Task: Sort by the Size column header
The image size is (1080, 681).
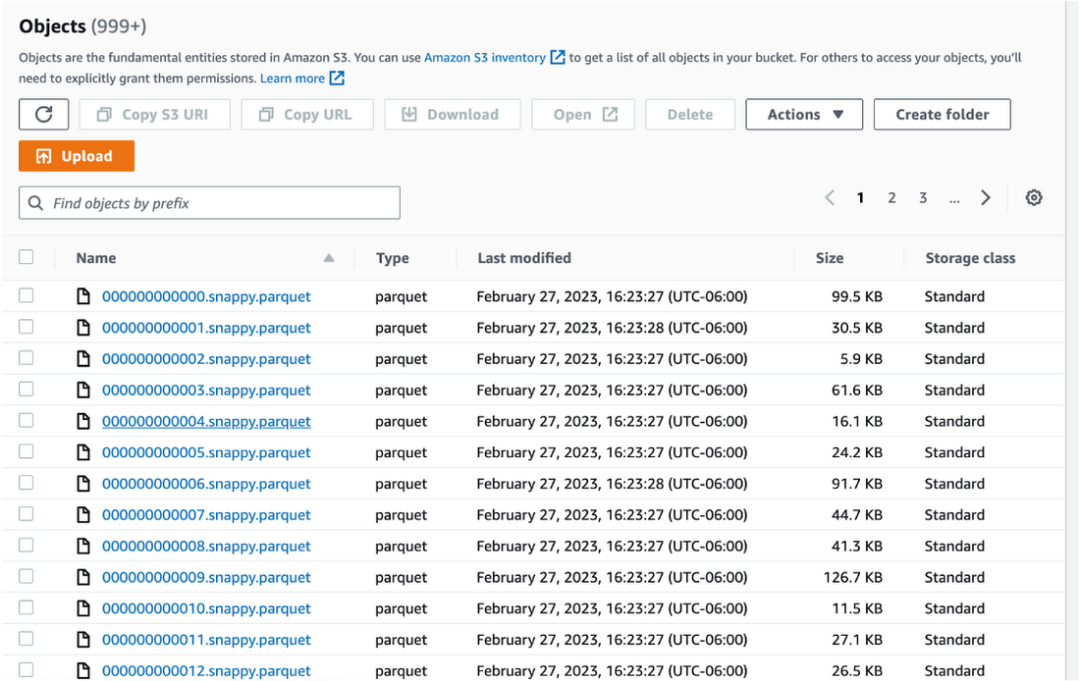Action: click(829, 258)
